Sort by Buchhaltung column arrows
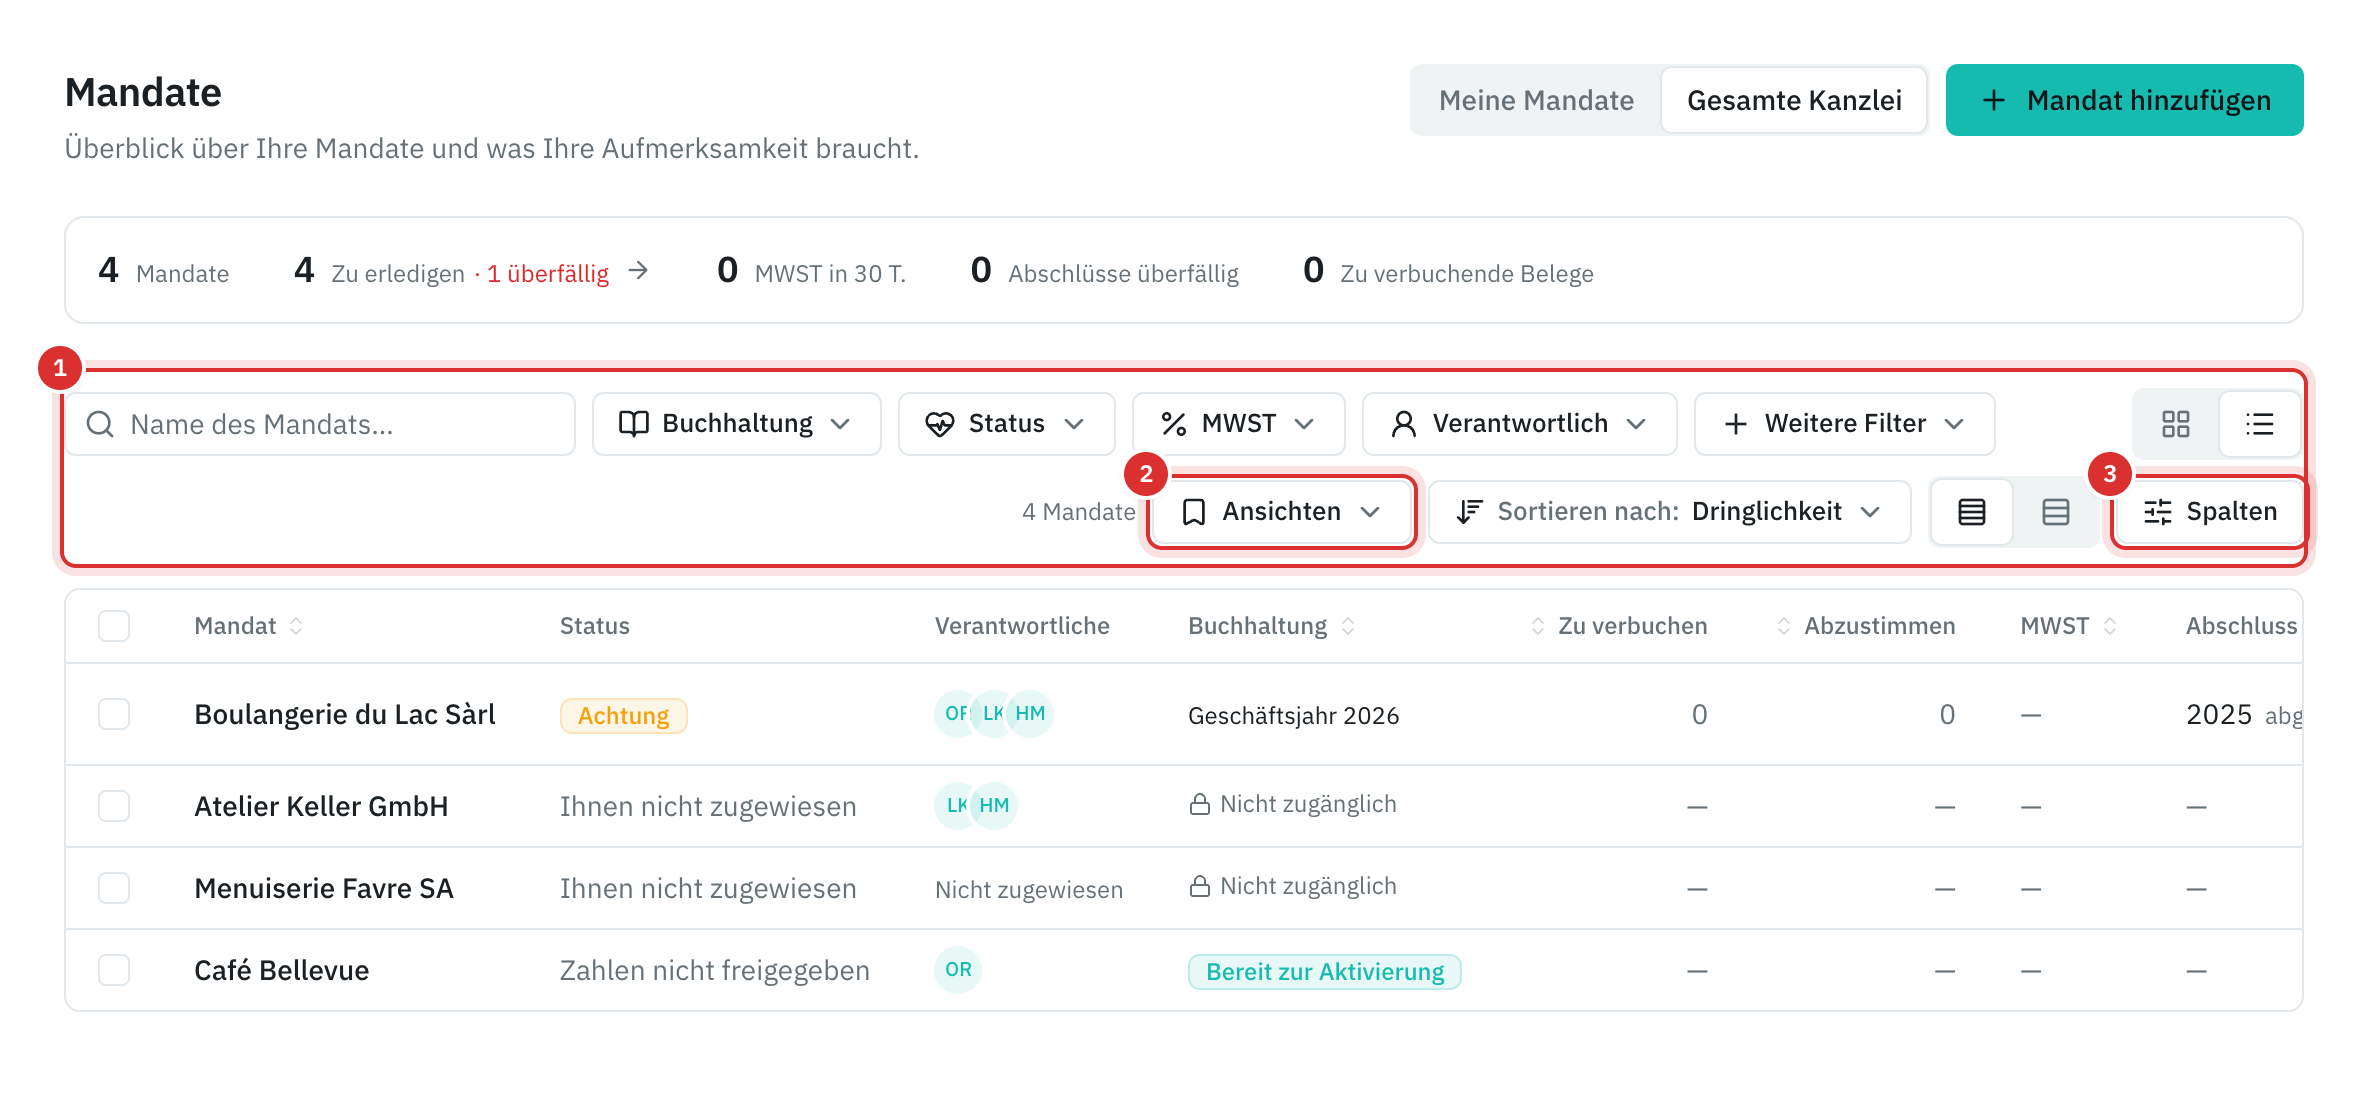The width and height of the screenshot is (2368, 1120). (1348, 626)
